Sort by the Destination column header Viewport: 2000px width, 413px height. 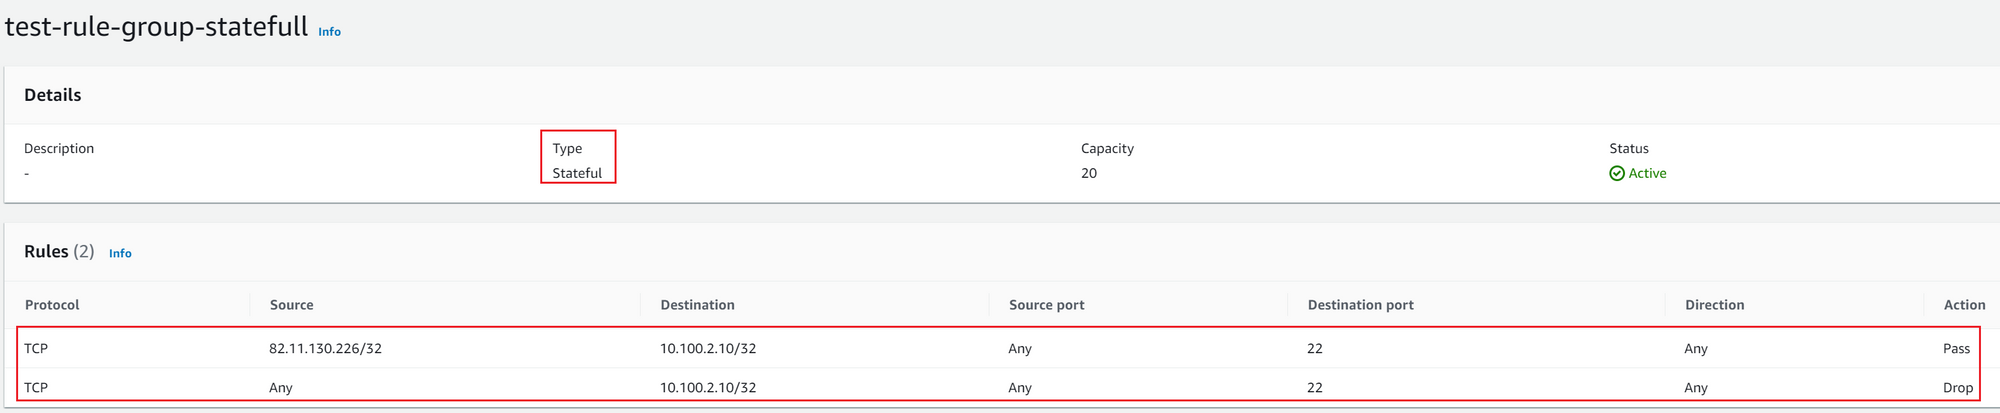[697, 305]
